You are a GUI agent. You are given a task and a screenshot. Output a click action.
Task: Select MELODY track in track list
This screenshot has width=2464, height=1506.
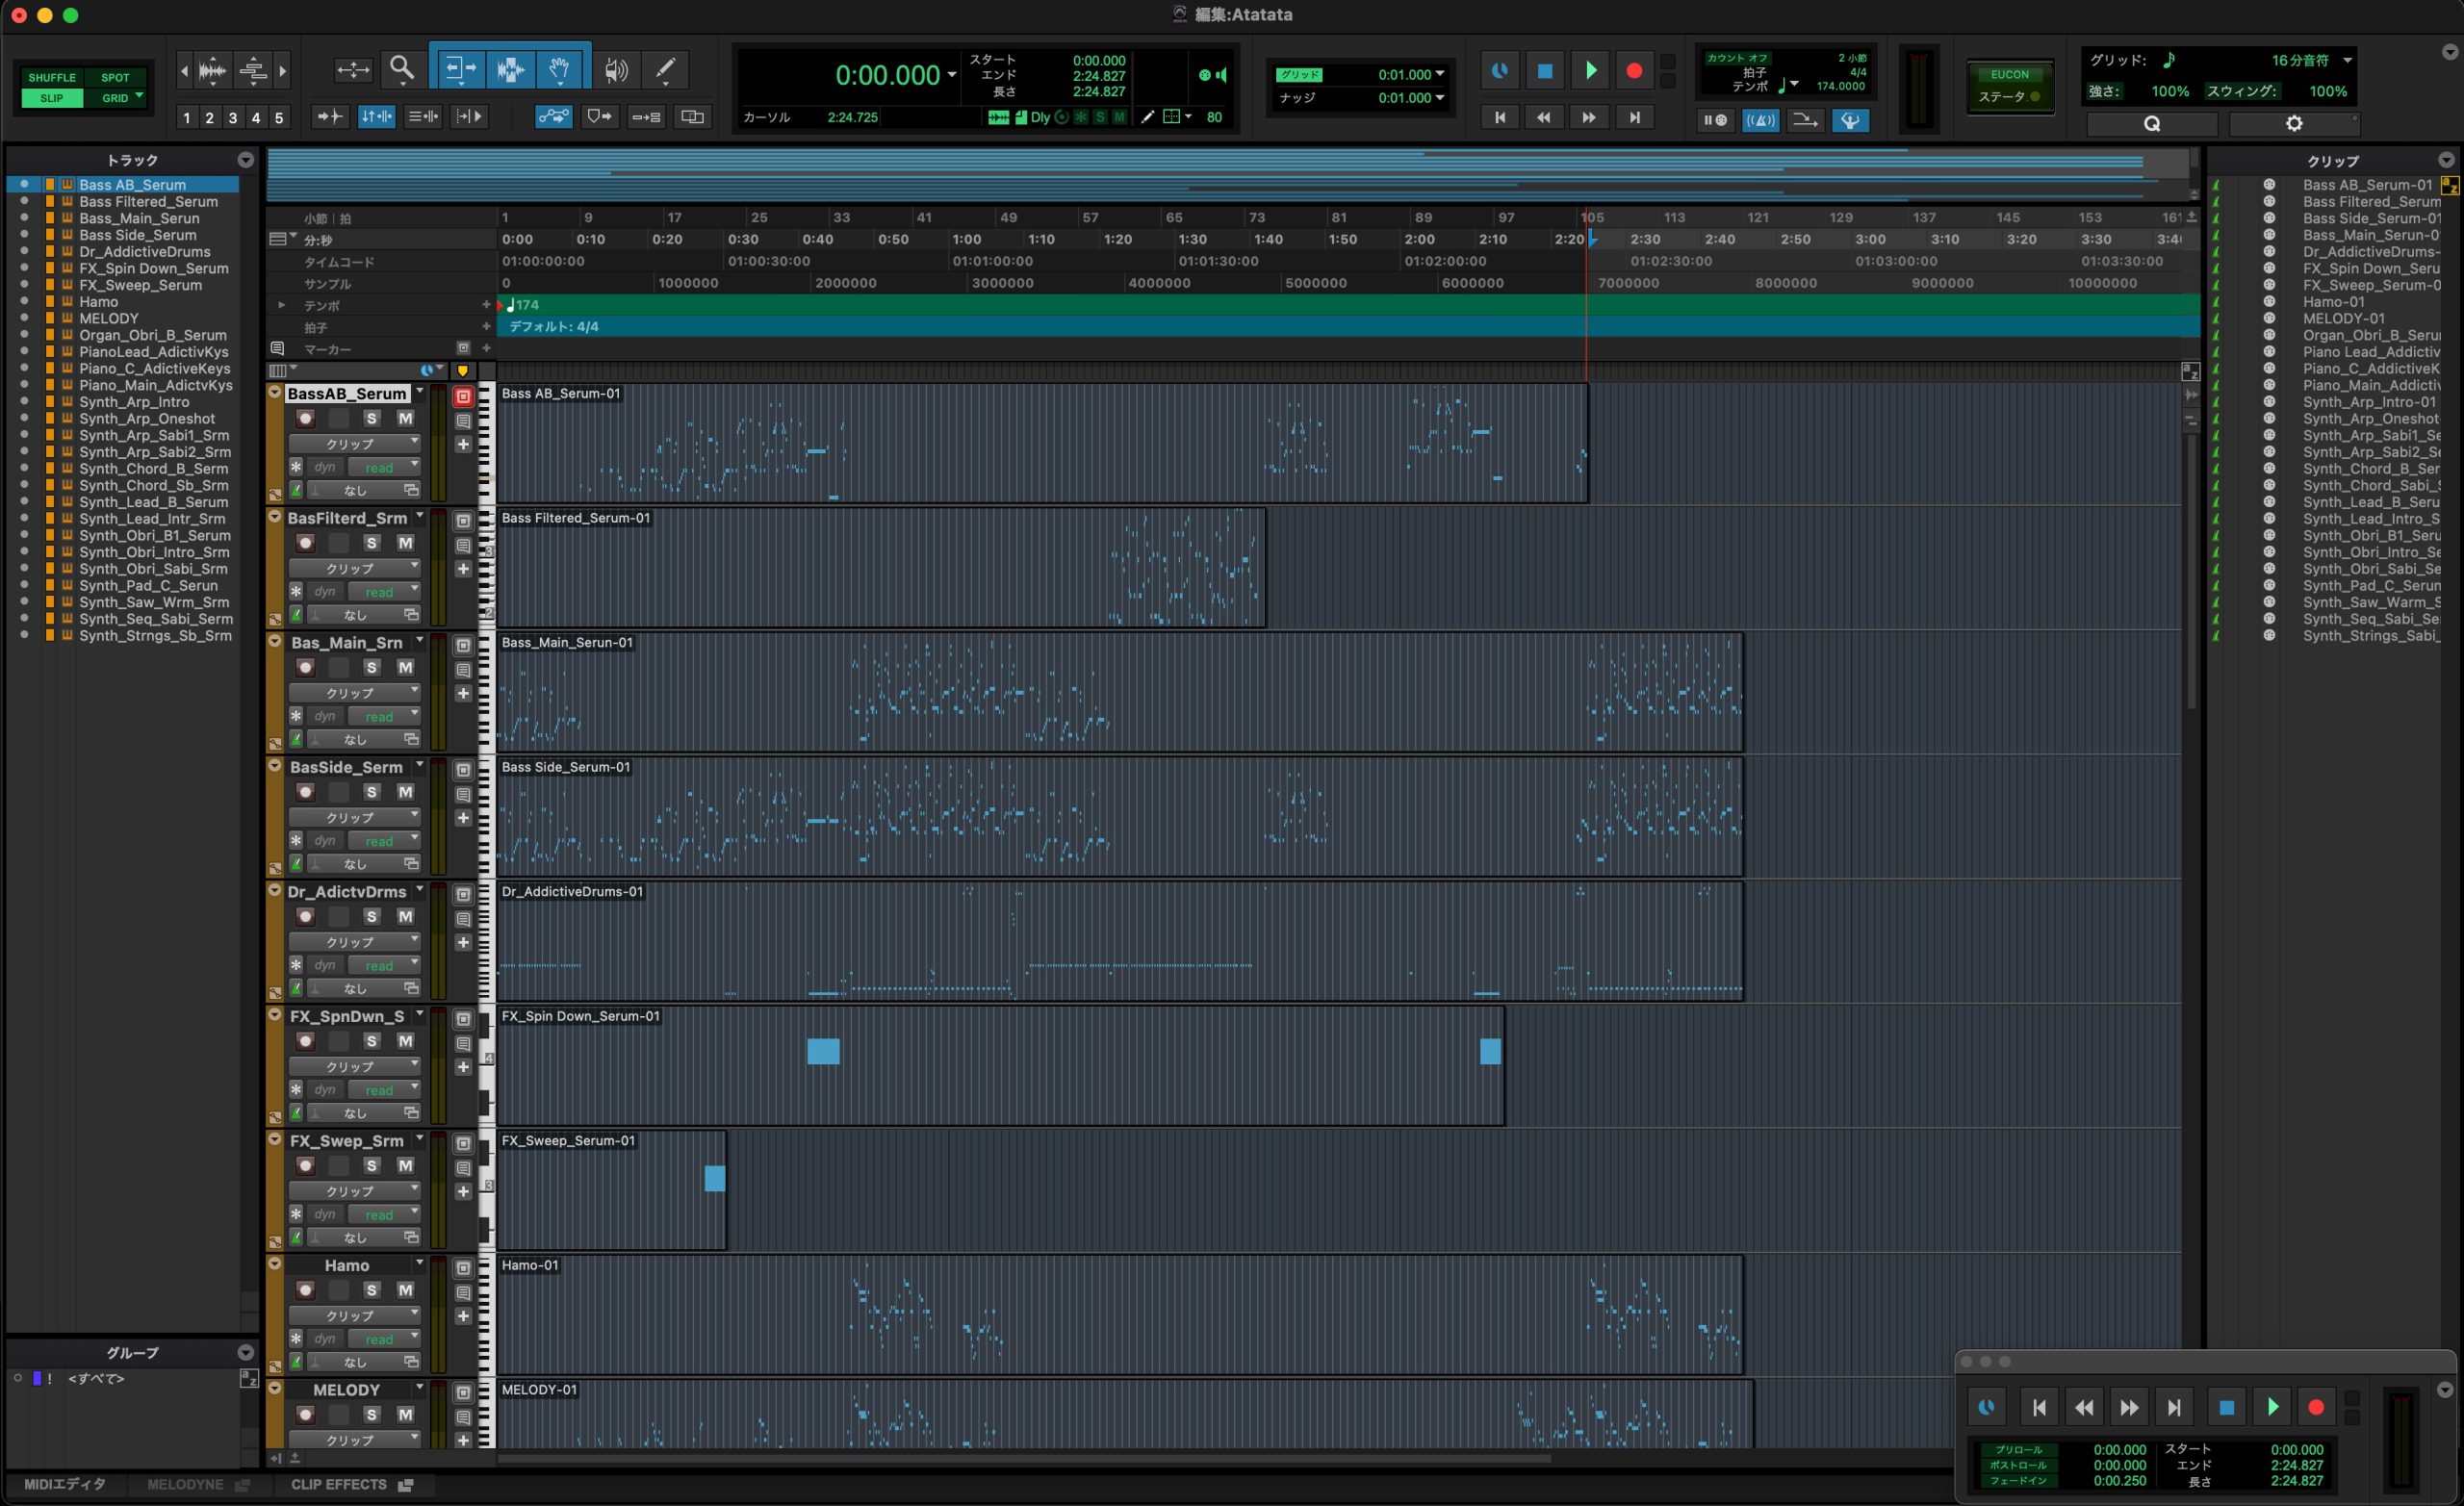point(109,318)
